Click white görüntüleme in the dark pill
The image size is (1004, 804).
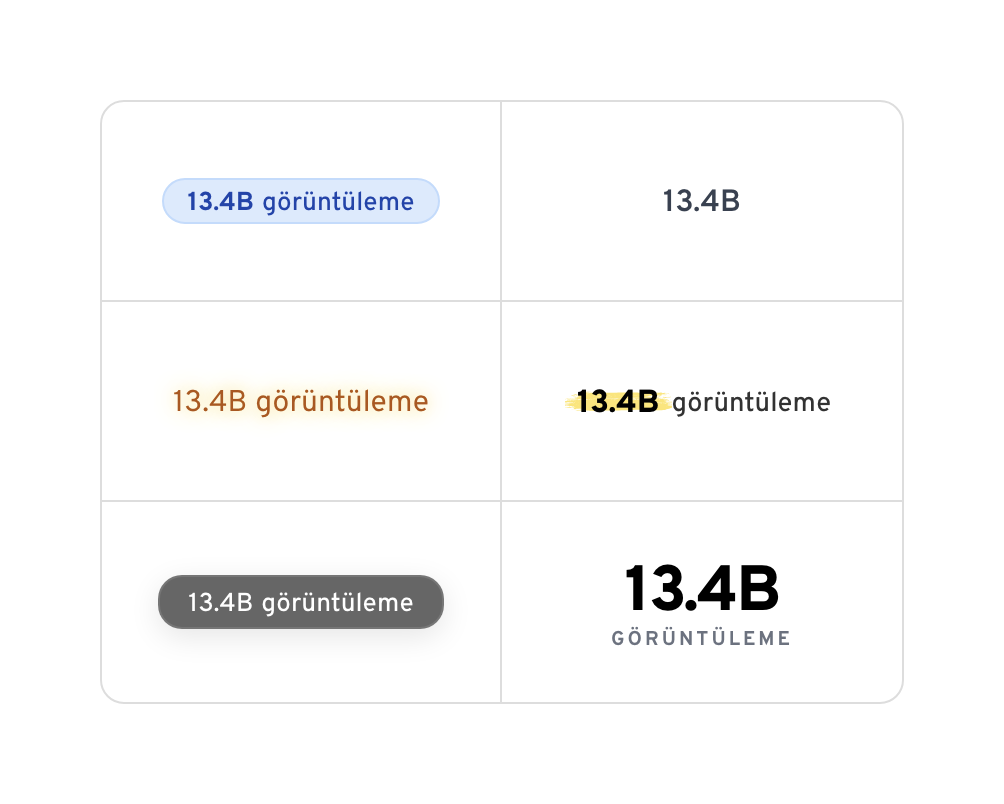[x=338, y=603]
